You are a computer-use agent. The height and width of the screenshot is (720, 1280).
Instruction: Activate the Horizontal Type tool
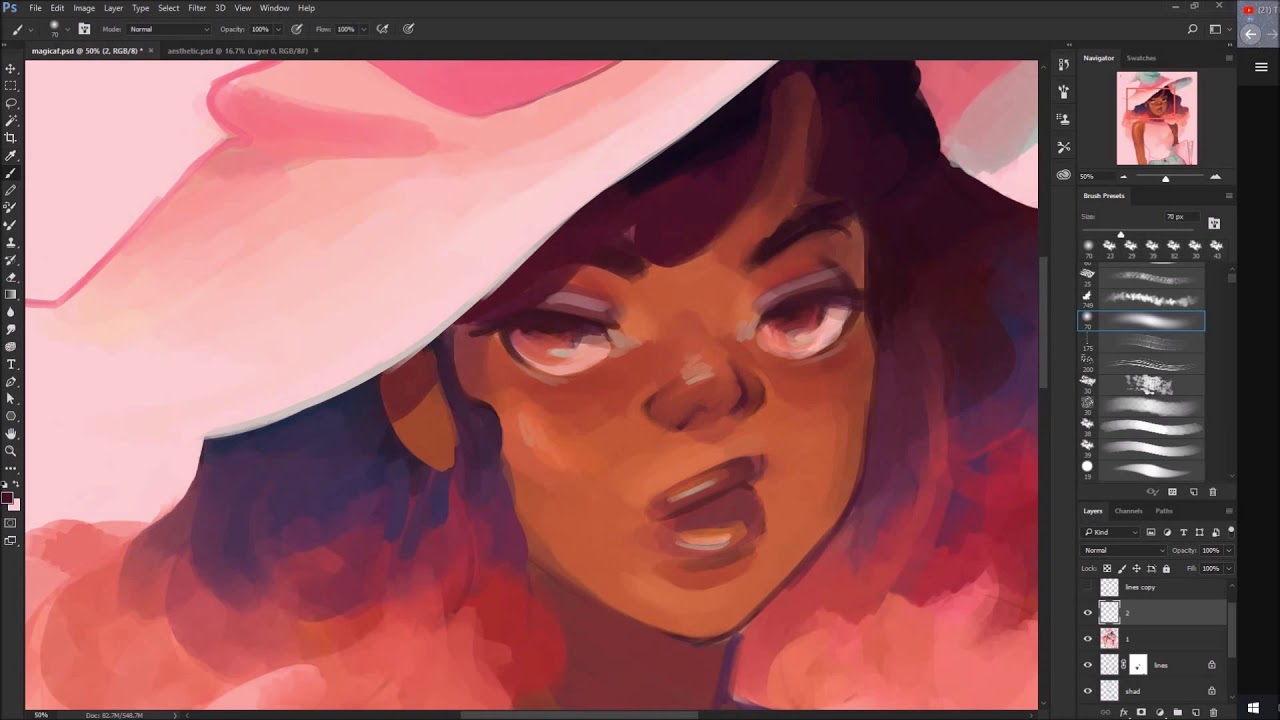point(11,364)
